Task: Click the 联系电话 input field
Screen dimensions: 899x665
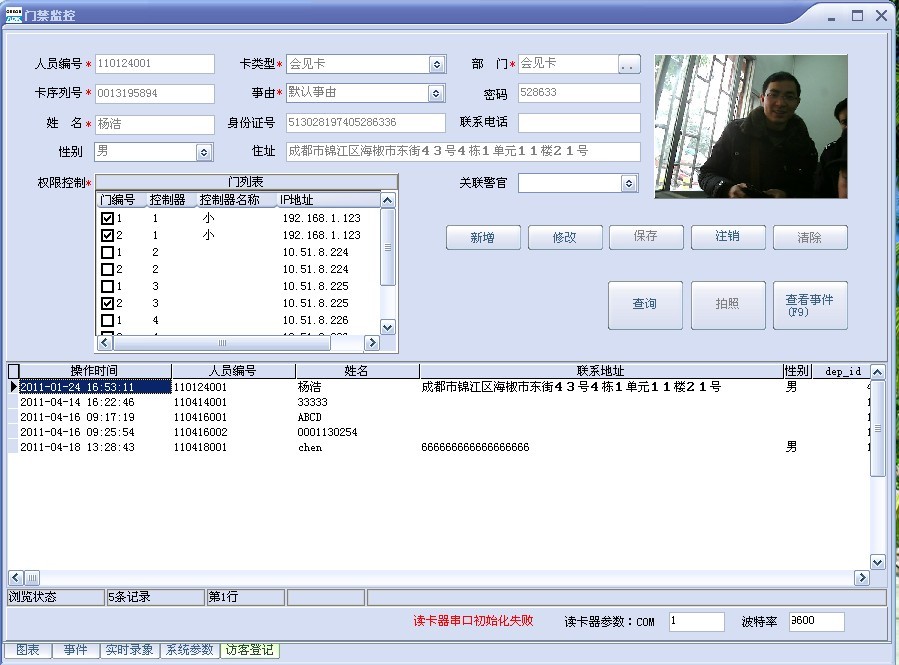Action: coord(578,123)
